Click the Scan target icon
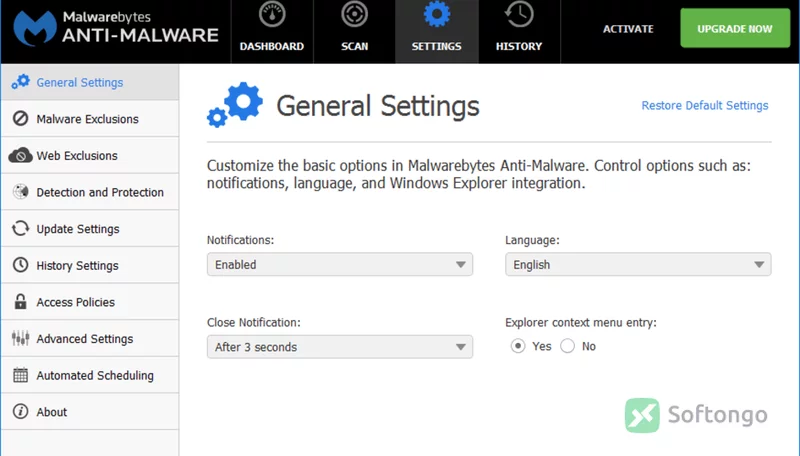800x456 pixels. 354,14
